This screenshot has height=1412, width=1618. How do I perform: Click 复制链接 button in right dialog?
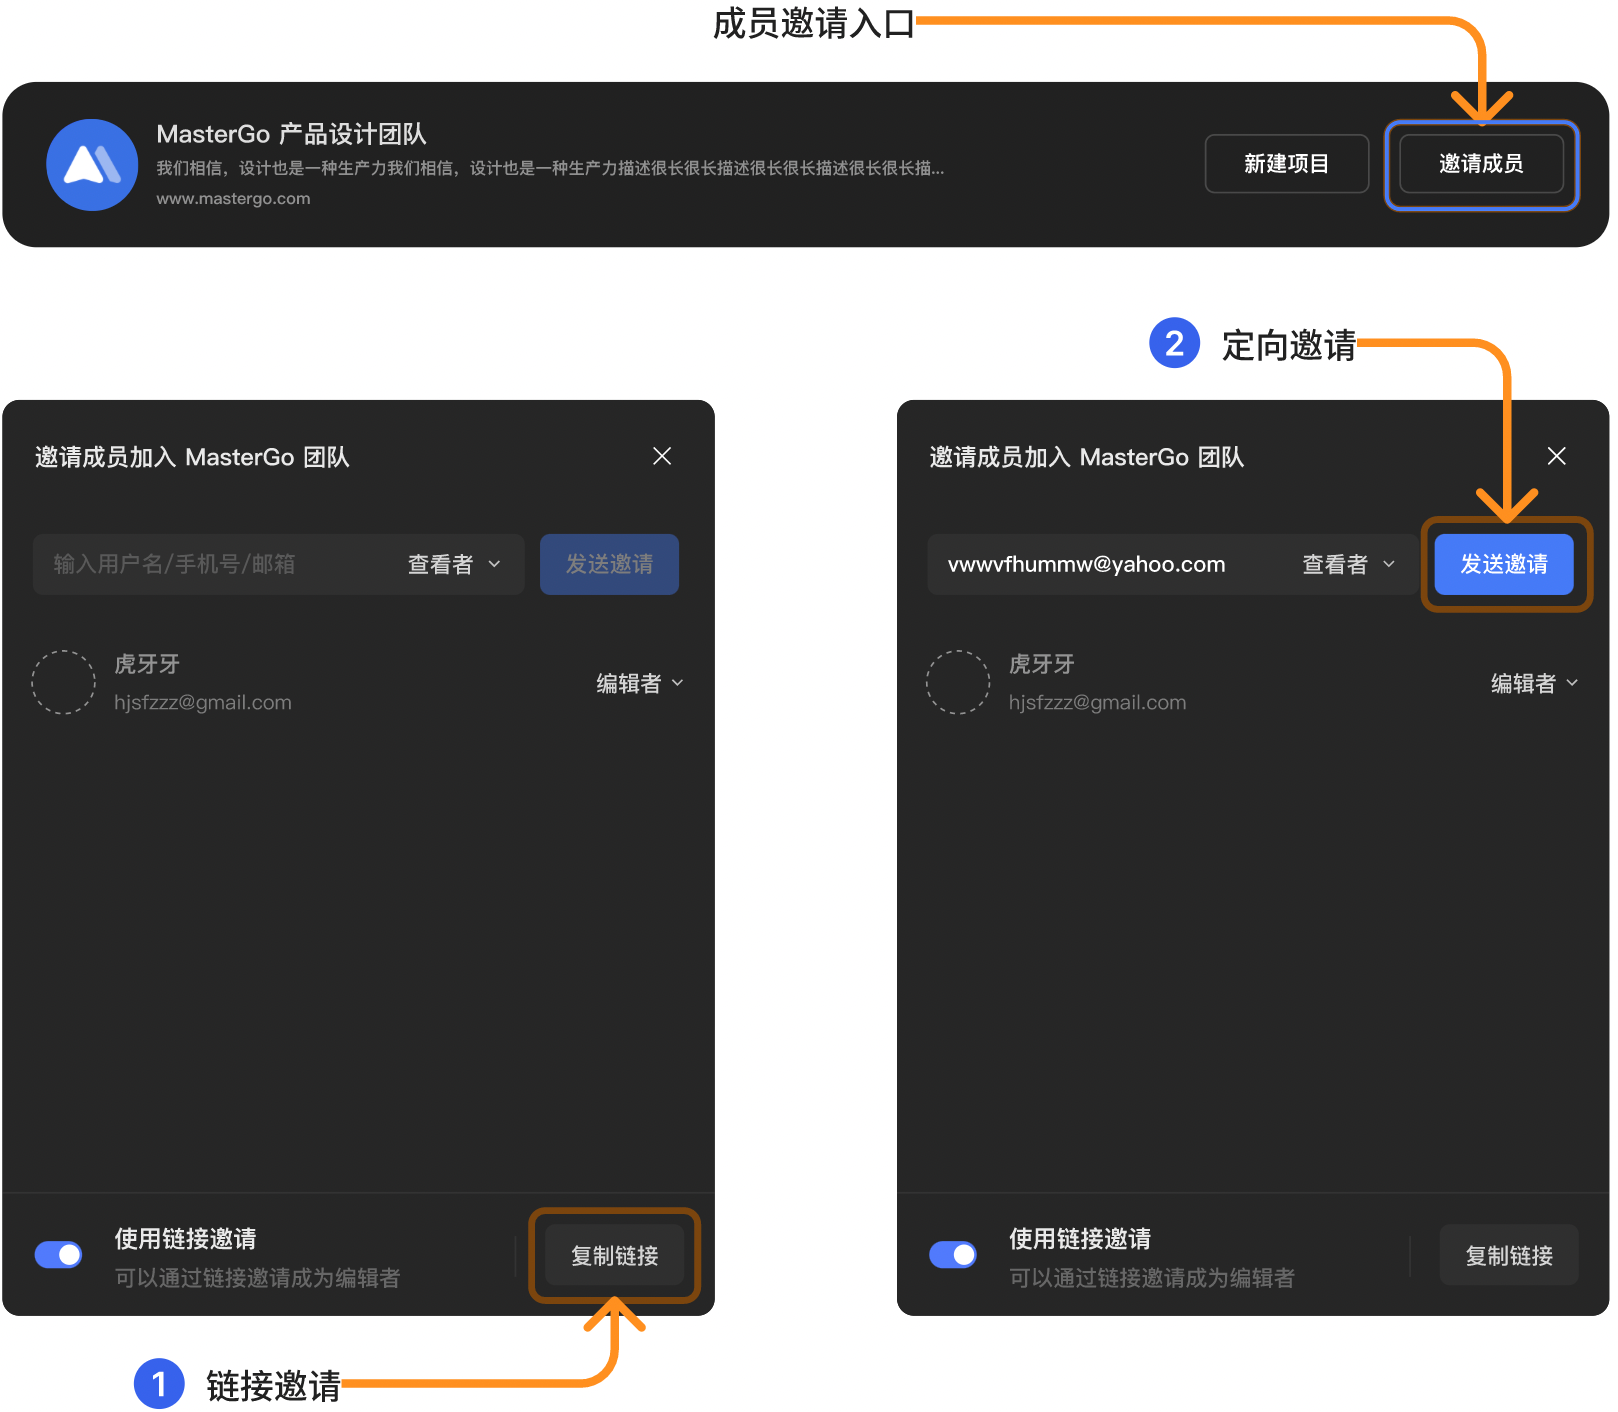point(1509,1255)
